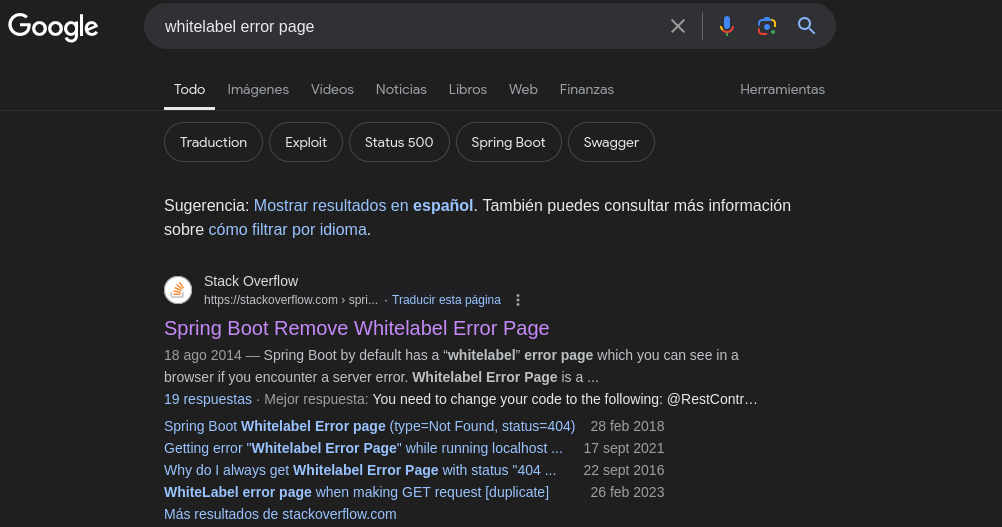Open the 19 respuestas link

click(208, 399)
